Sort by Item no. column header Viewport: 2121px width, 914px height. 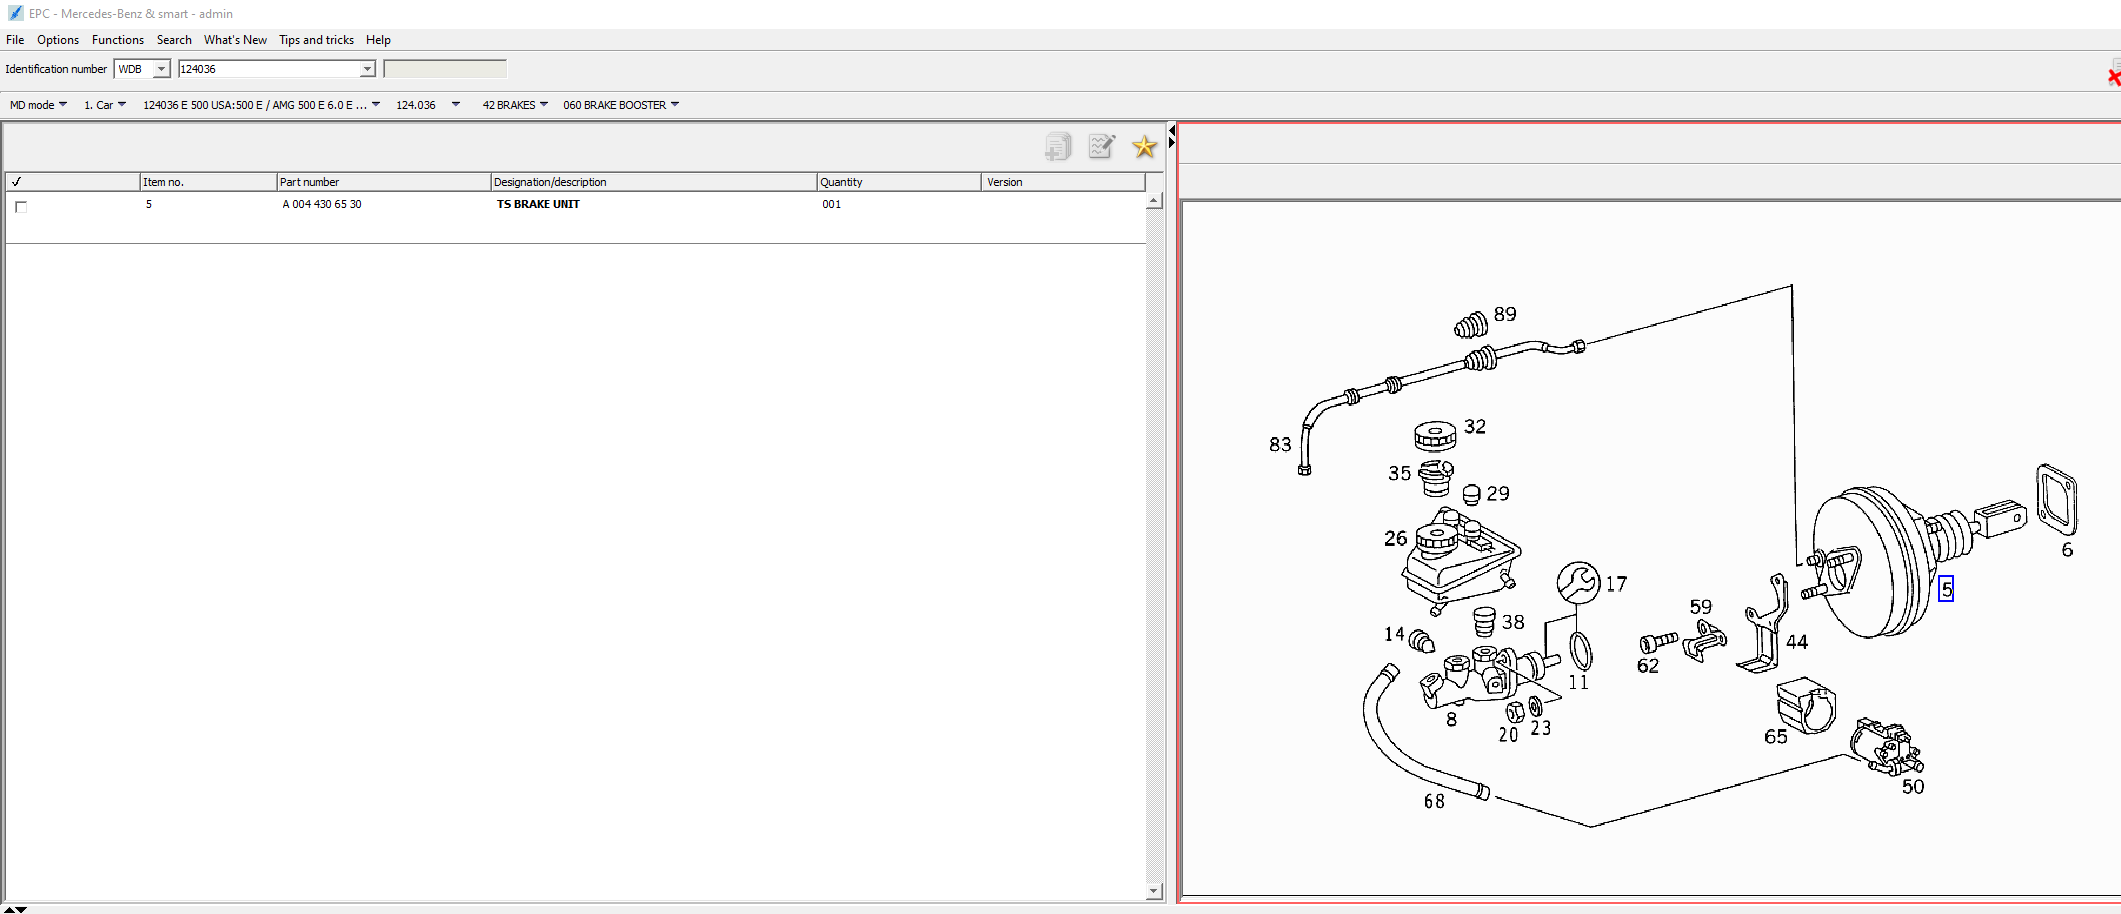click(x=208, y=182)
